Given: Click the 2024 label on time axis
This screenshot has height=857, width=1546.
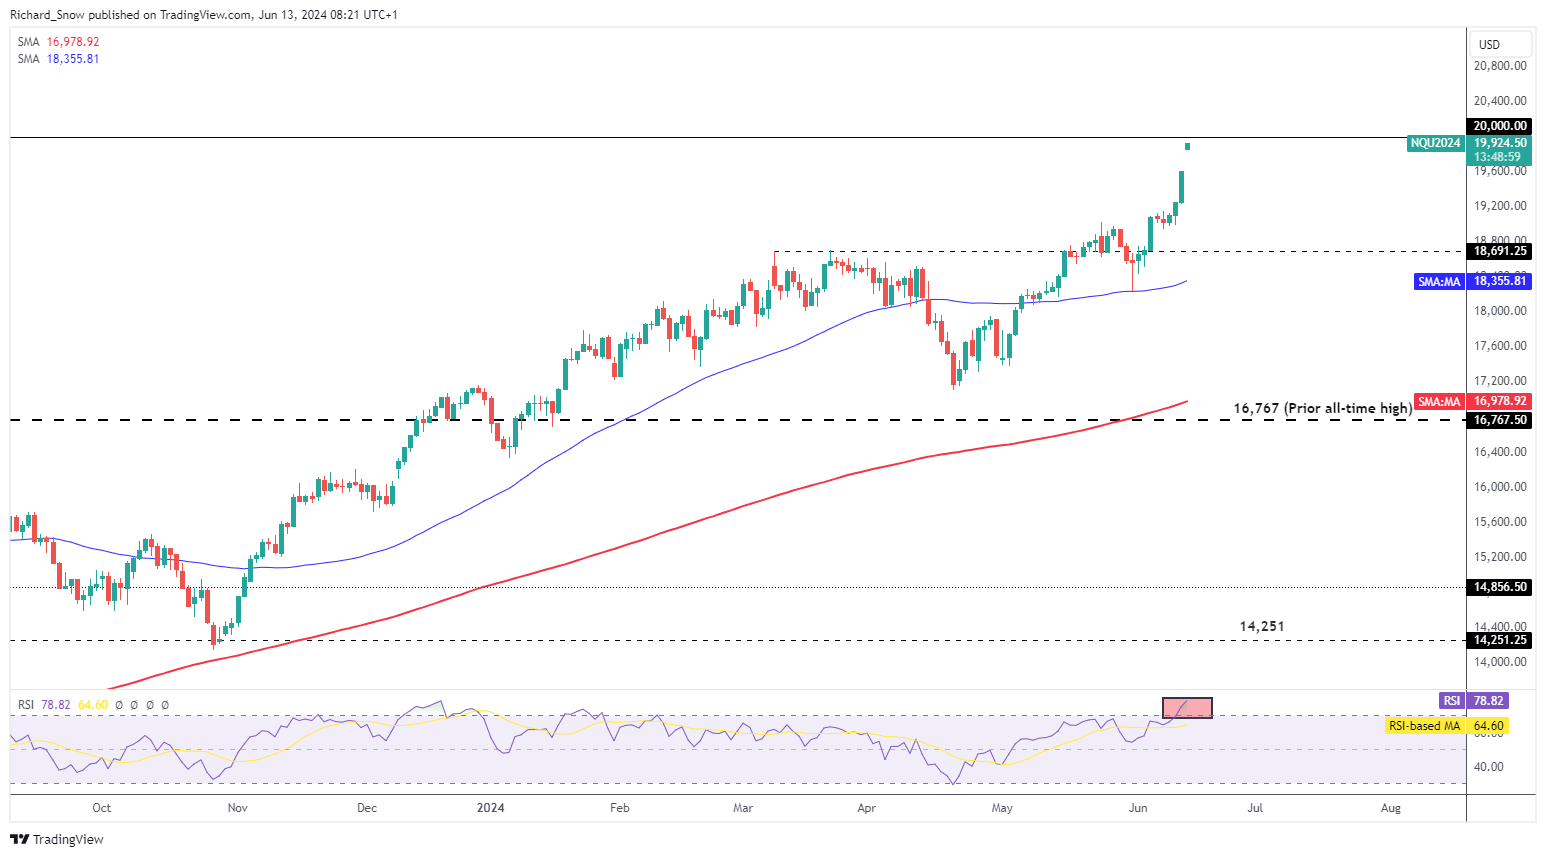Looking at the screenshot, I should pyautogui.click(x=490, y=808).
